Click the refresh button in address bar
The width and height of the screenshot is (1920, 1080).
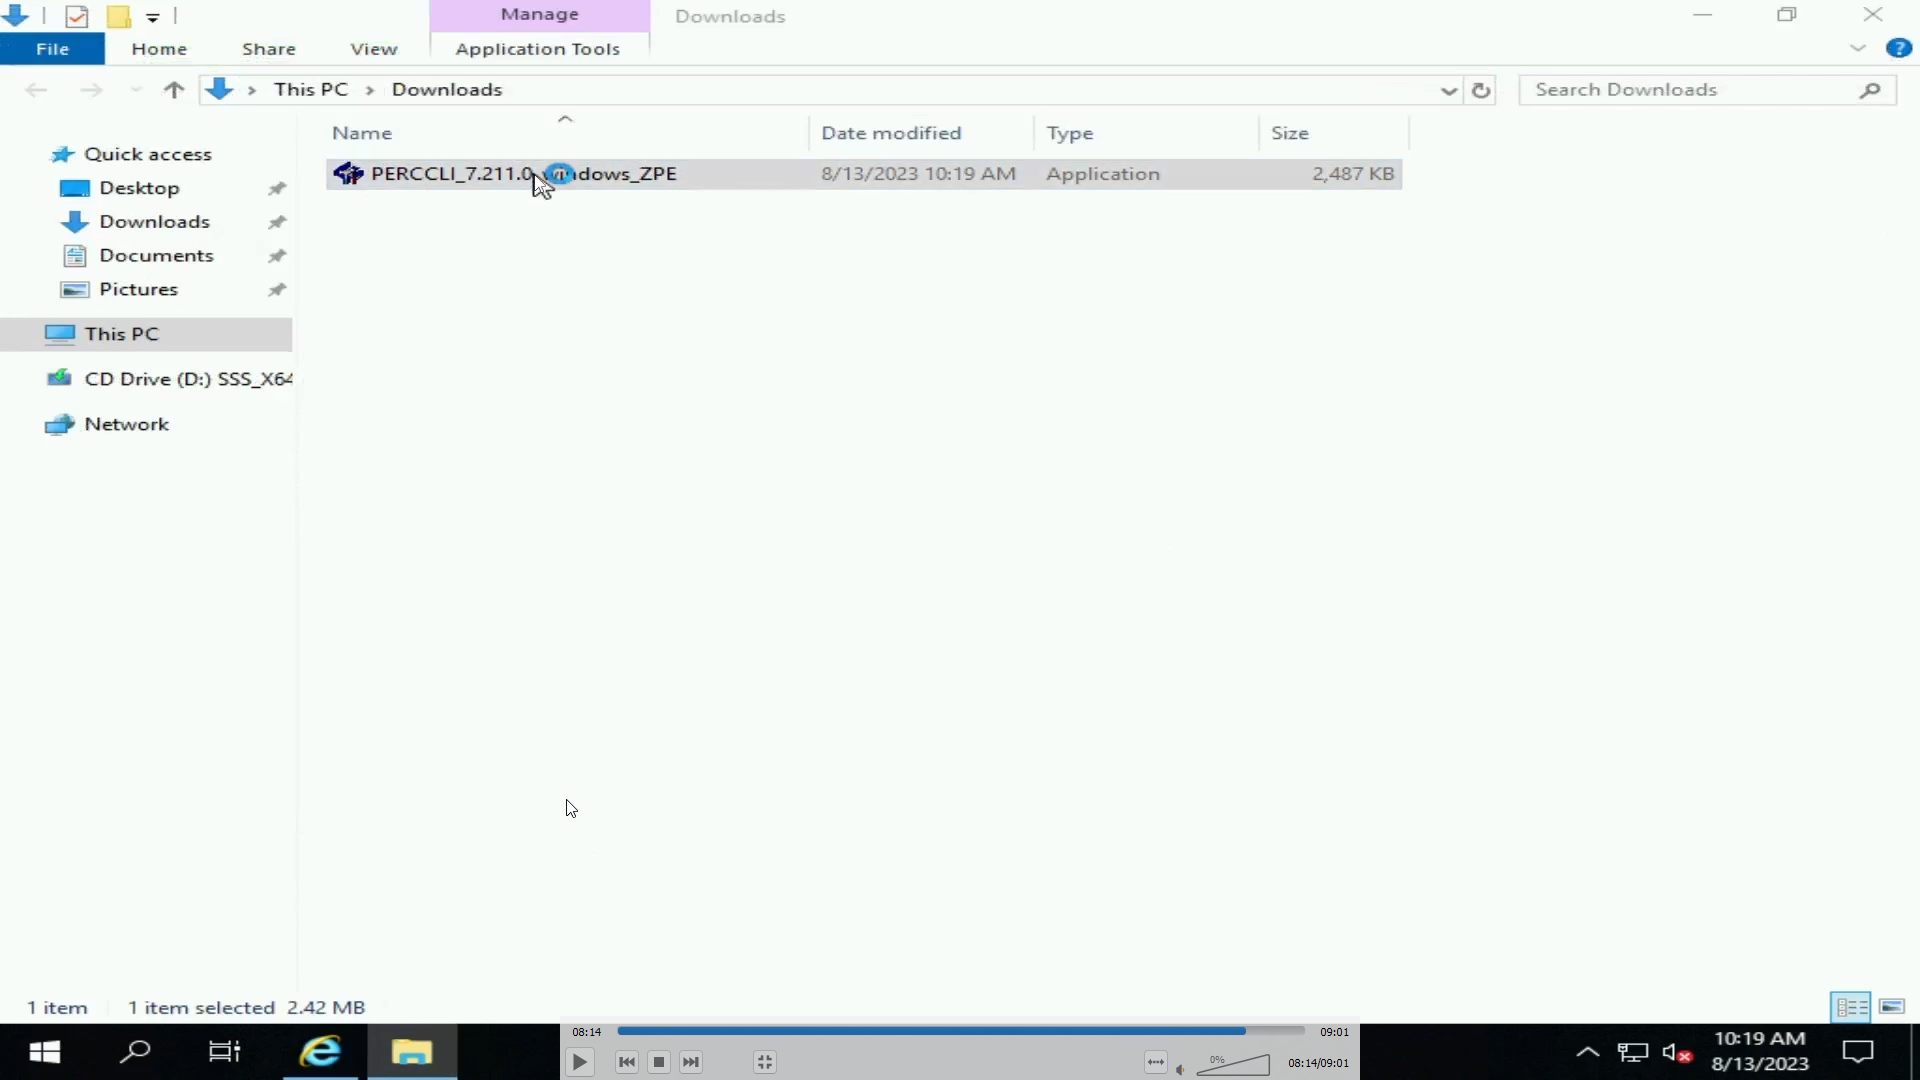[1481, 90]
